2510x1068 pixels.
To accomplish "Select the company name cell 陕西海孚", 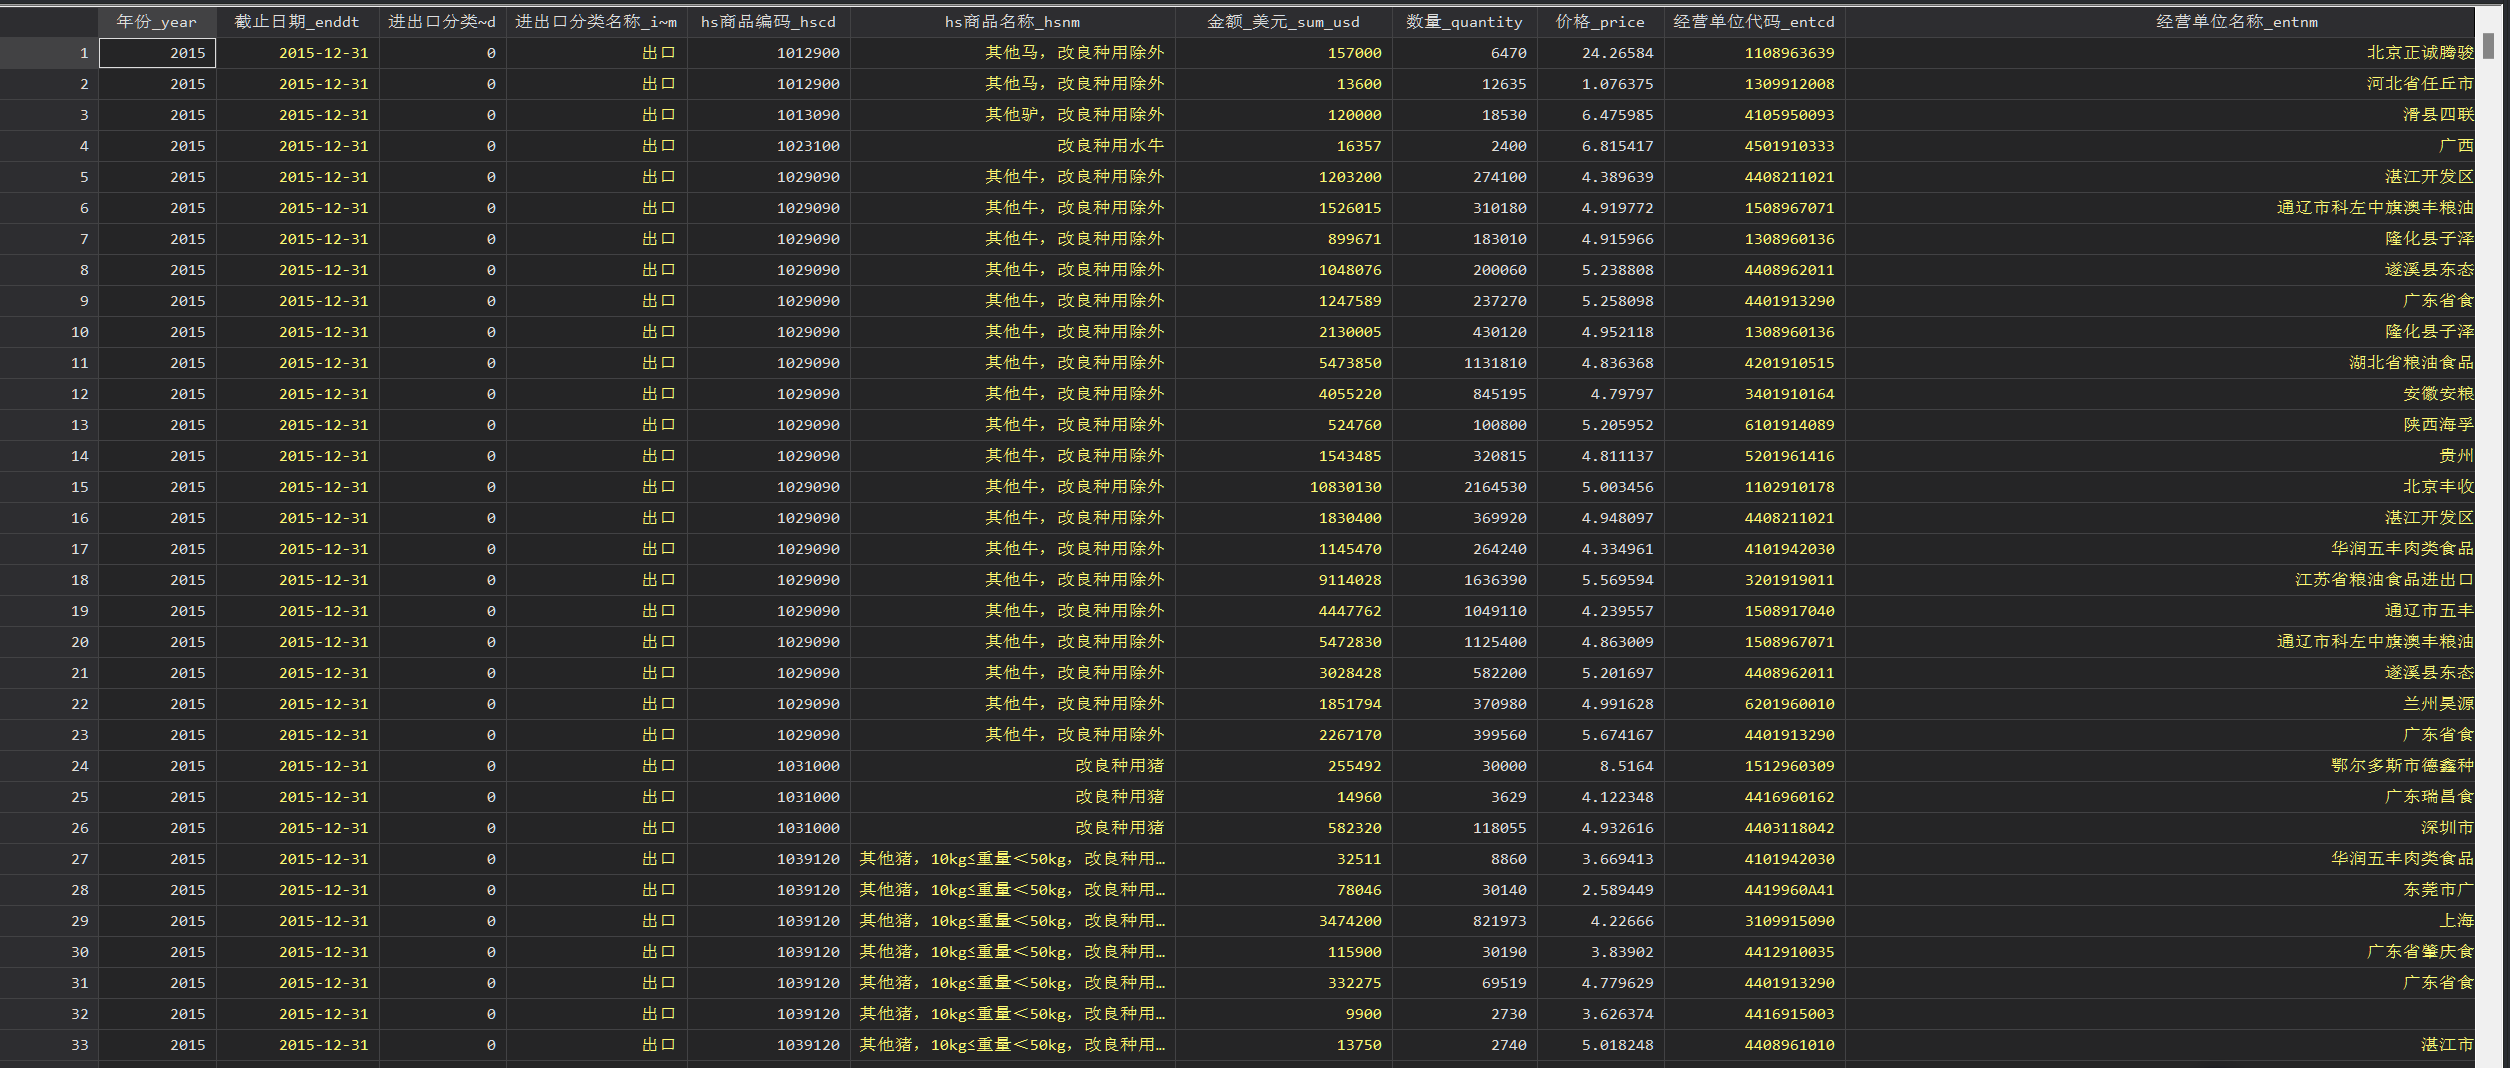I will (2160, 425).
